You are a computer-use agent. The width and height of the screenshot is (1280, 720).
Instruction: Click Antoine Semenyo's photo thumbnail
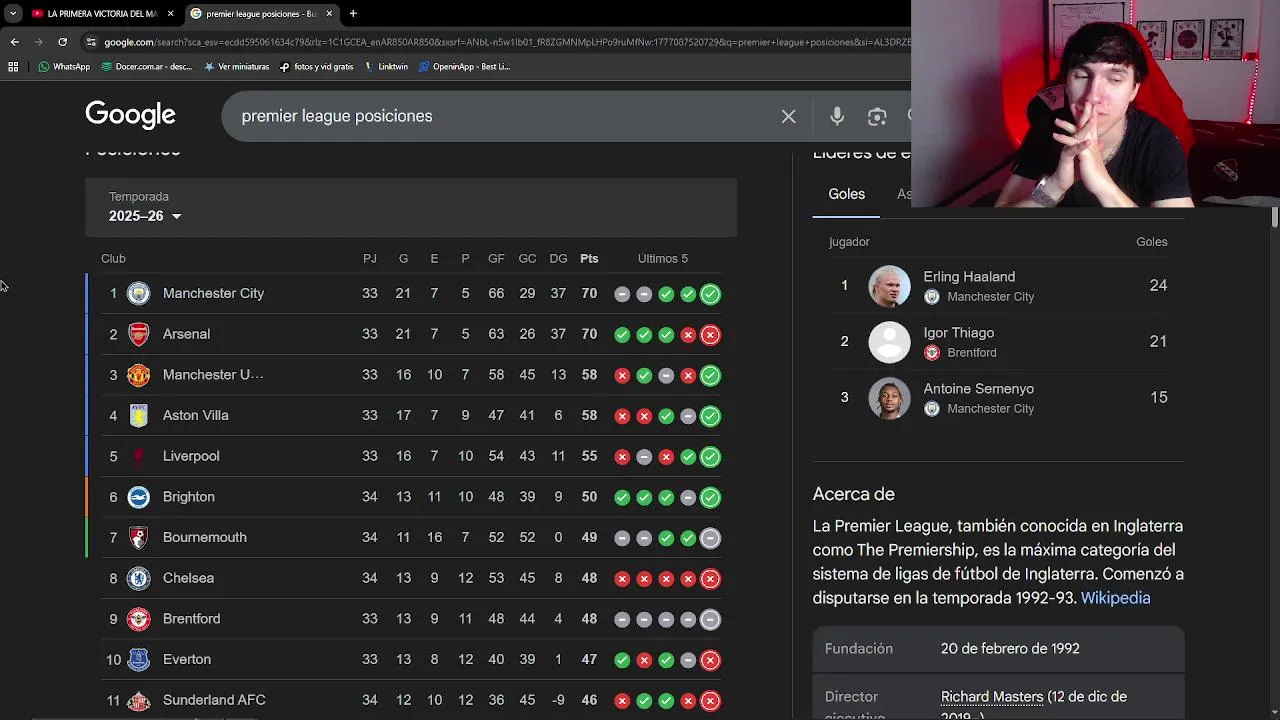pos(889,398)
